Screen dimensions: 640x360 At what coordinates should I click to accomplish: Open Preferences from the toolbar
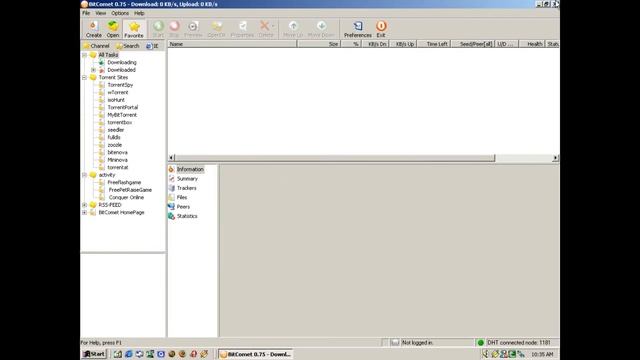[358, 29]
